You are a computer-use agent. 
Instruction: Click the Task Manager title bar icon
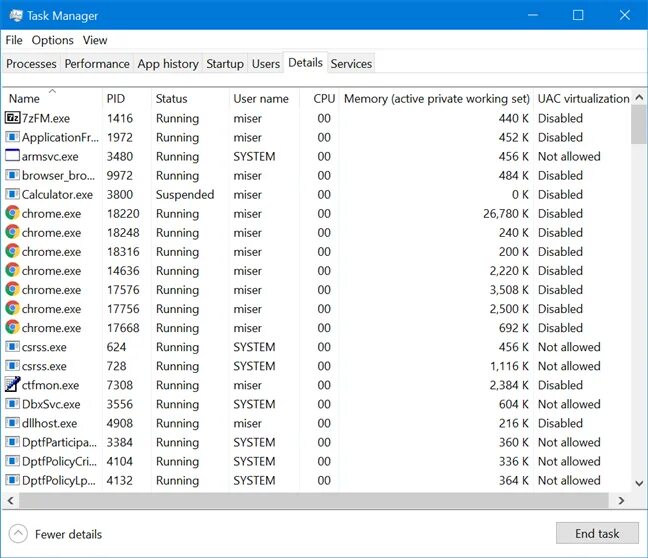pyautogui.click(x=16, y=16)
